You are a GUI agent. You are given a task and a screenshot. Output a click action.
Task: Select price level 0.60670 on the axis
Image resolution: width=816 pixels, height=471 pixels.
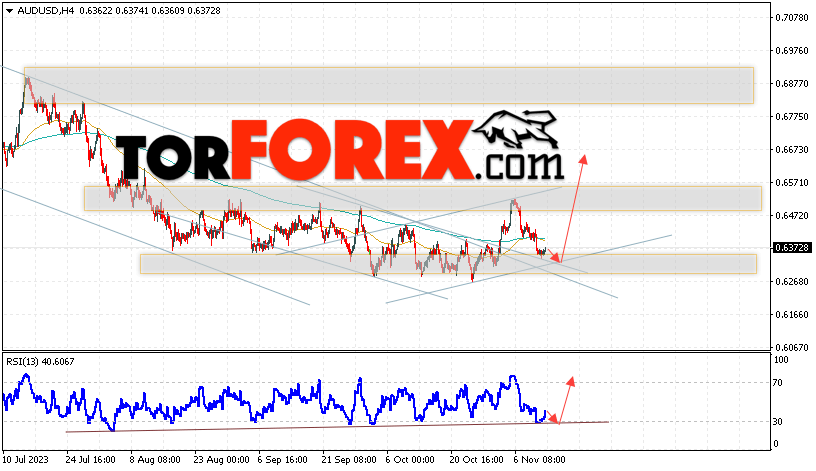tap(792, 347)
